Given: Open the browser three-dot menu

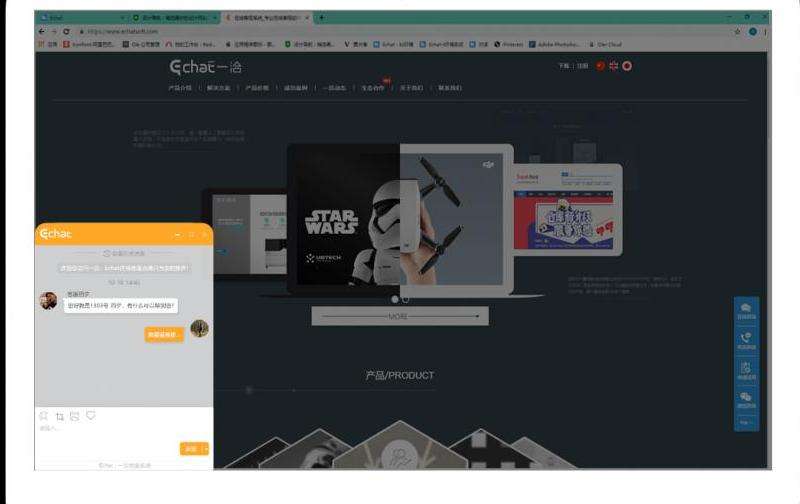Looking at the screenshot, I should (x=765, y=32).
